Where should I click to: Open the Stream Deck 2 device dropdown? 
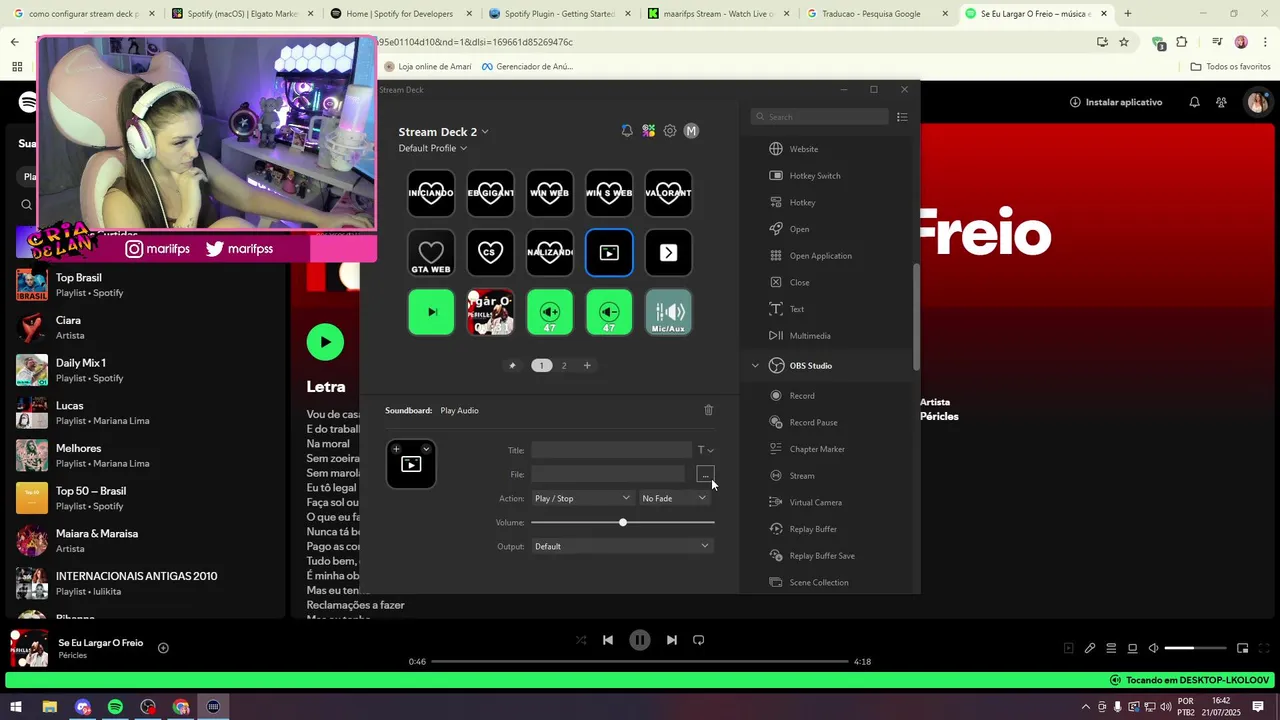point(443,132)
